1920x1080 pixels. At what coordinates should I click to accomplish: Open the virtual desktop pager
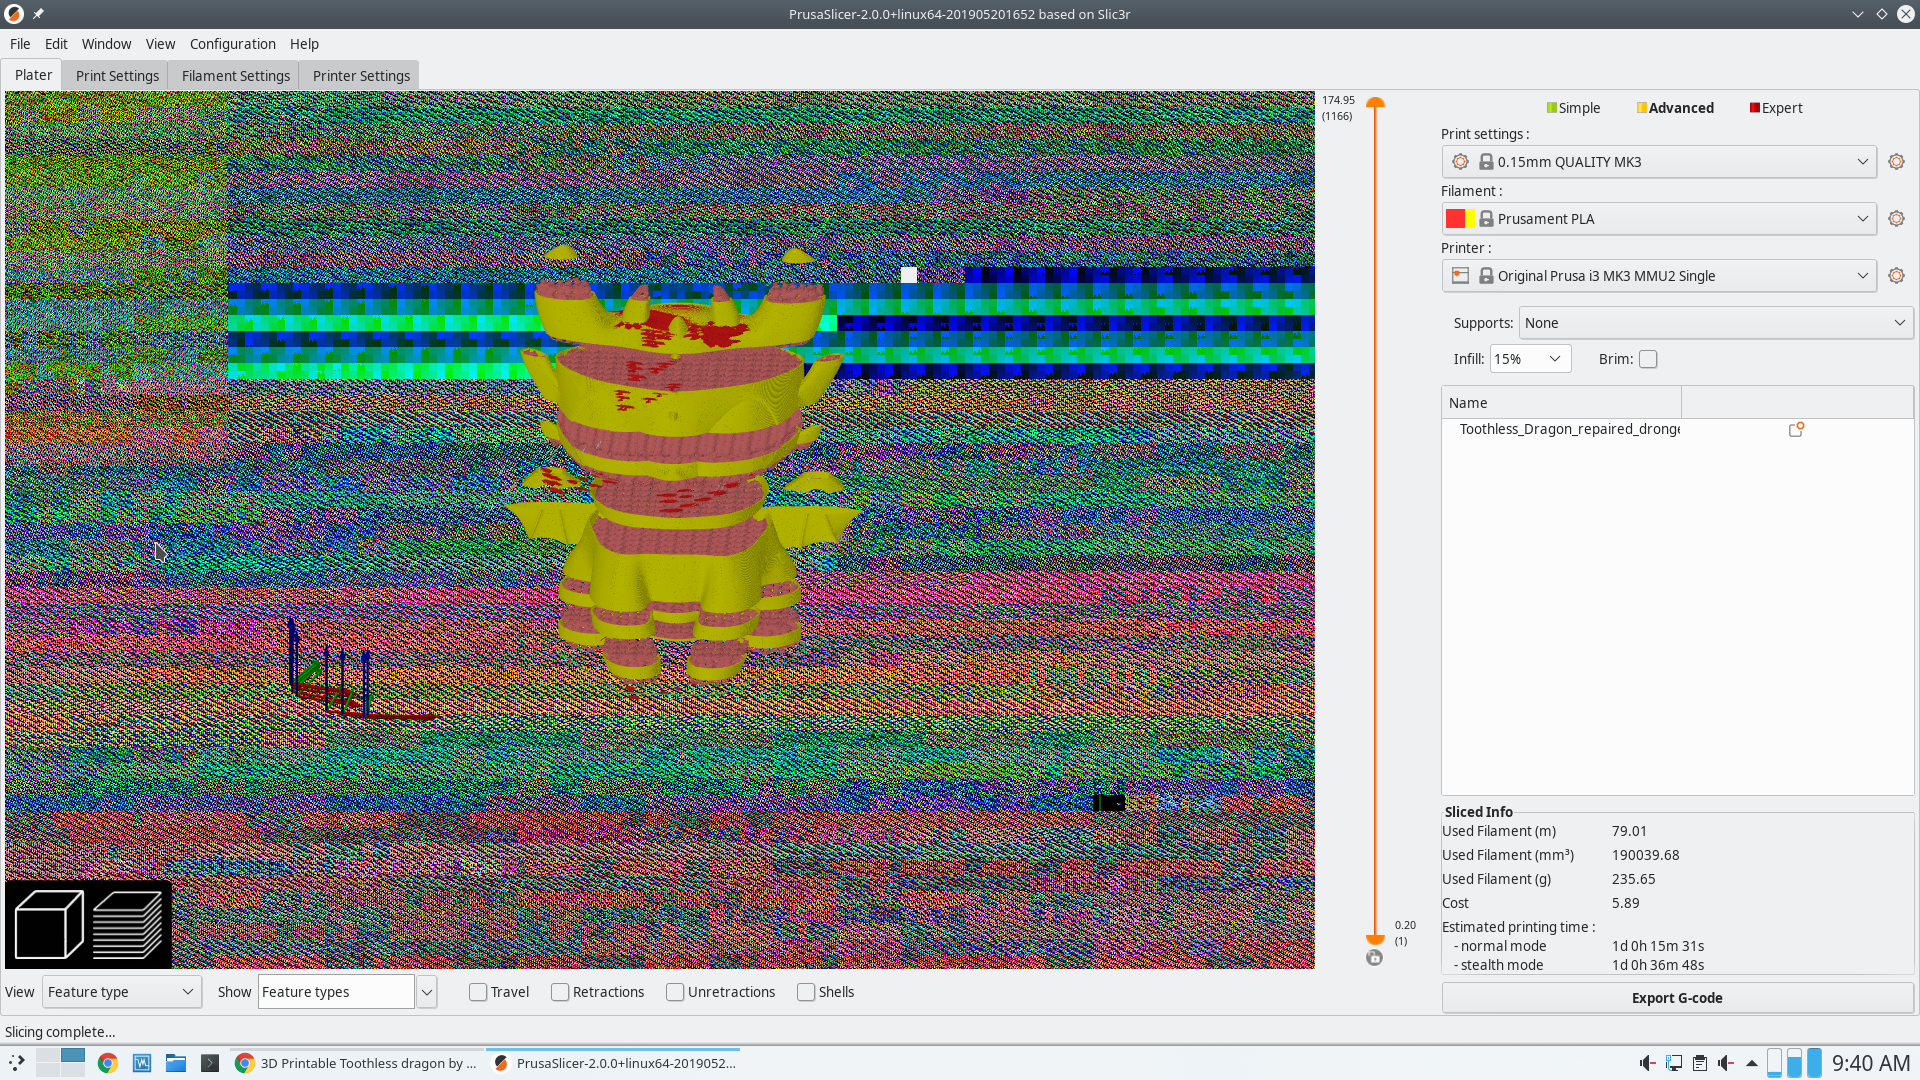point(61,1062)
